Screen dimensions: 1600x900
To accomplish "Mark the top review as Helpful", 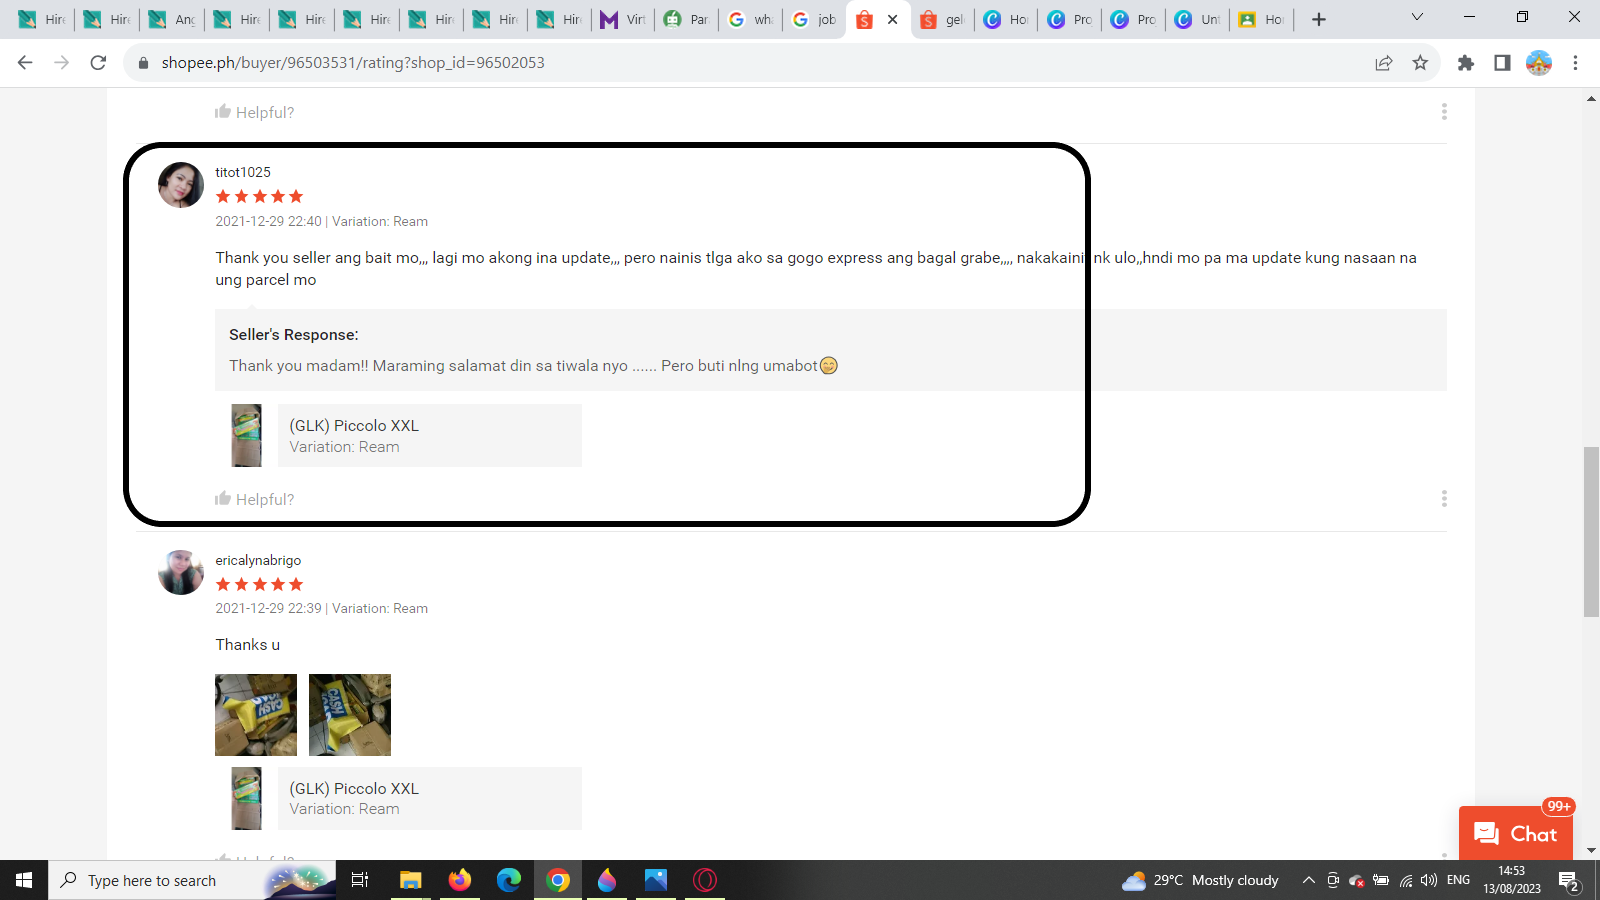I will (254, 112).
